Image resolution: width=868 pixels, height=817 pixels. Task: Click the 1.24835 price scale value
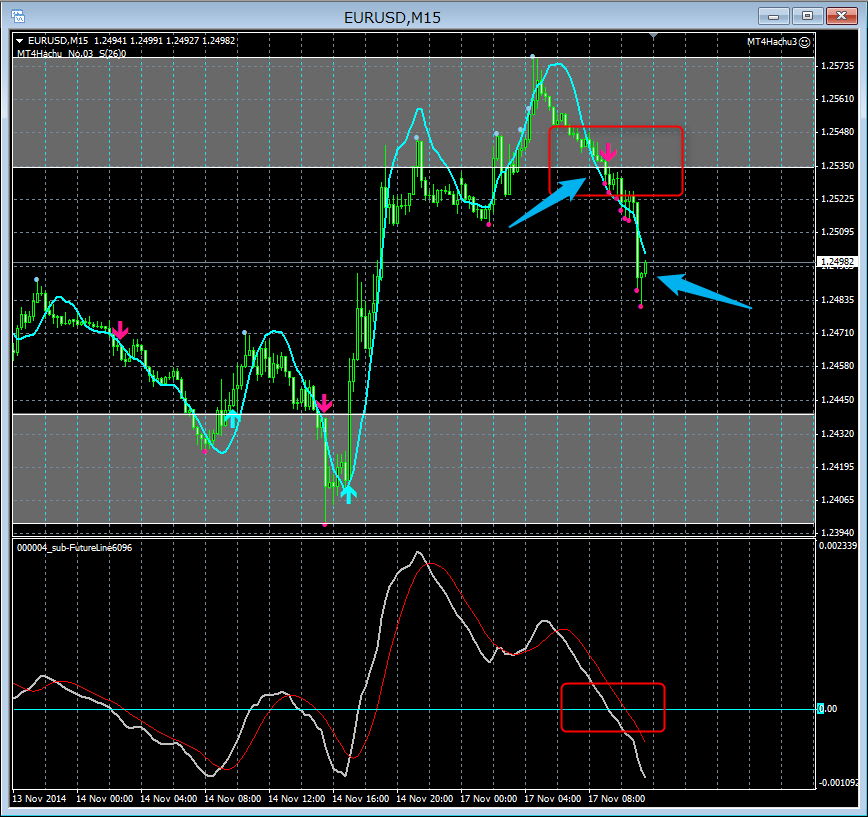click(x=837, y=300)
